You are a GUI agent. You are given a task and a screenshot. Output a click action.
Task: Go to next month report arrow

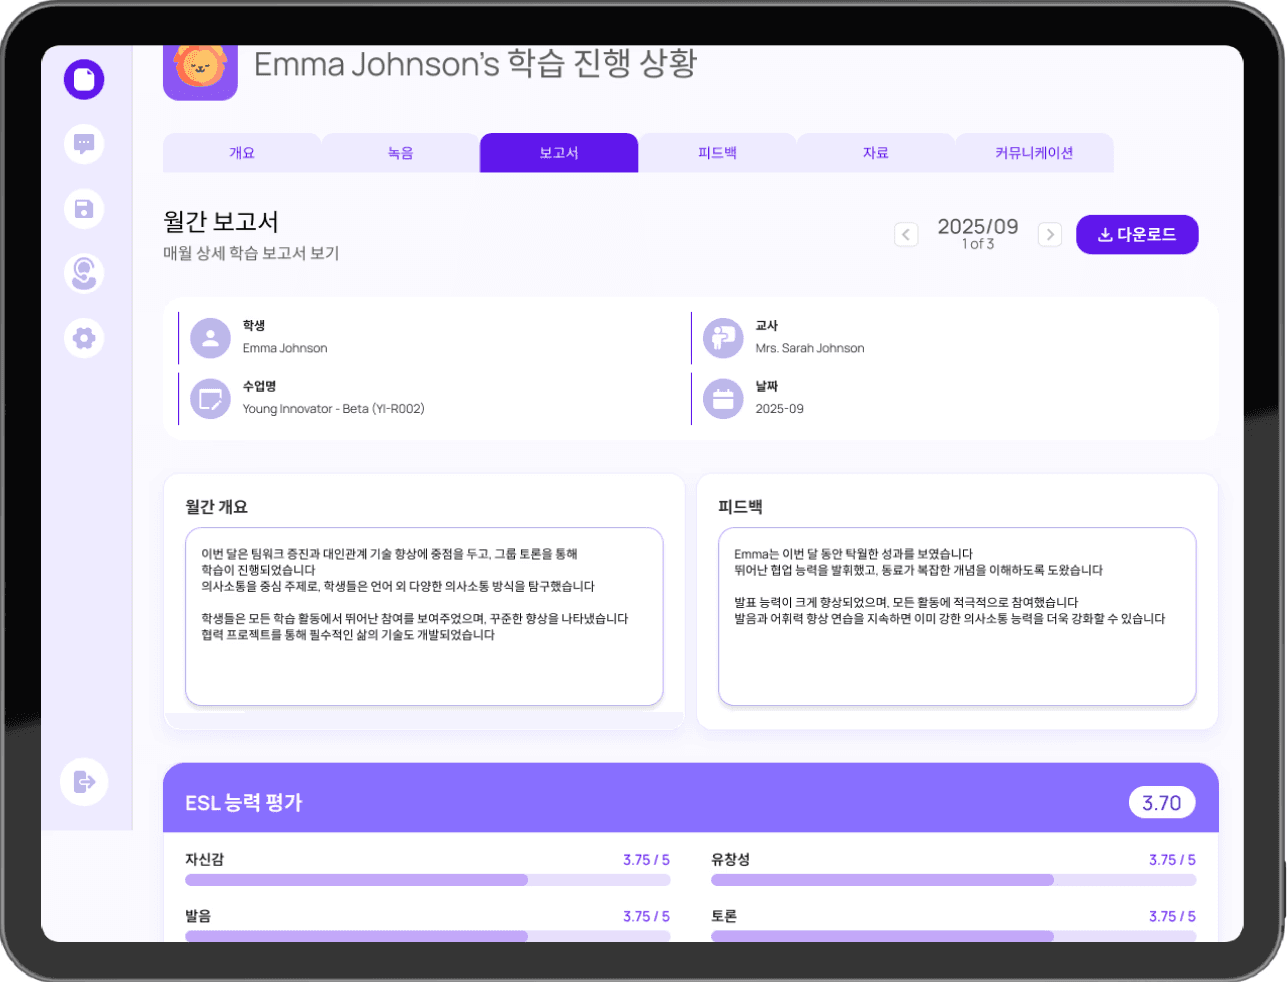tap(1050, 235)
